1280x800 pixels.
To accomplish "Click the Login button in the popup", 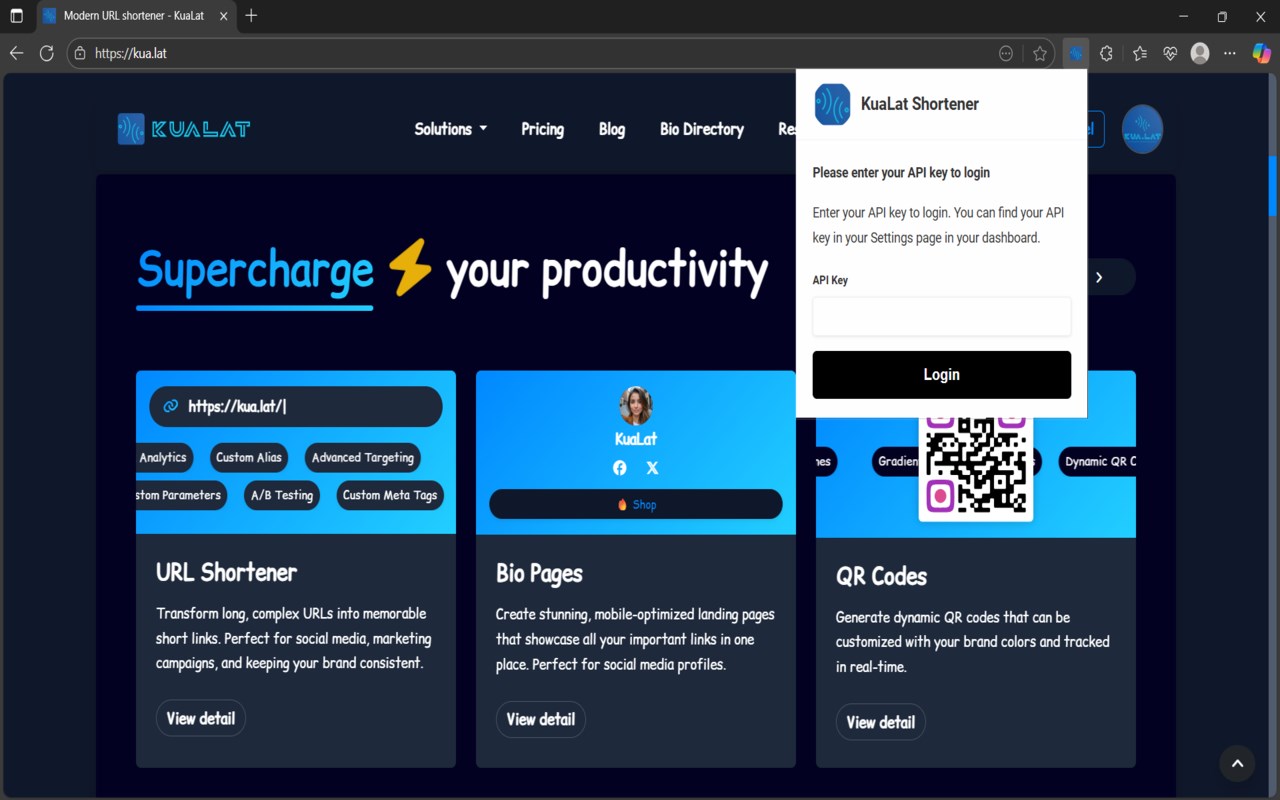I will tap(942, 375).
